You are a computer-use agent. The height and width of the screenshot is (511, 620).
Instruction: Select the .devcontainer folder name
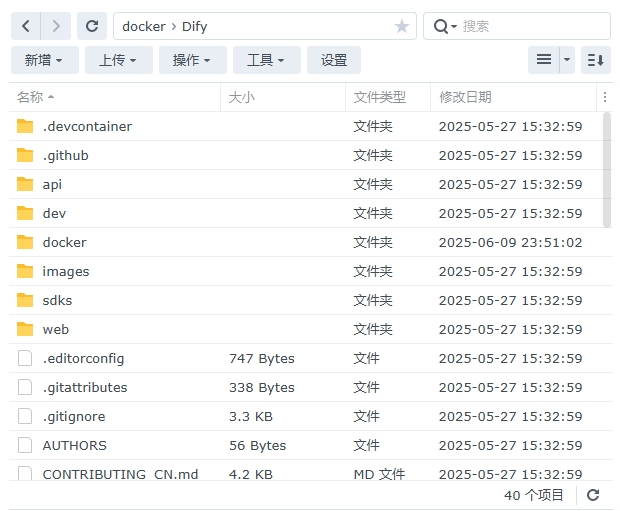[x=87, y=126]
